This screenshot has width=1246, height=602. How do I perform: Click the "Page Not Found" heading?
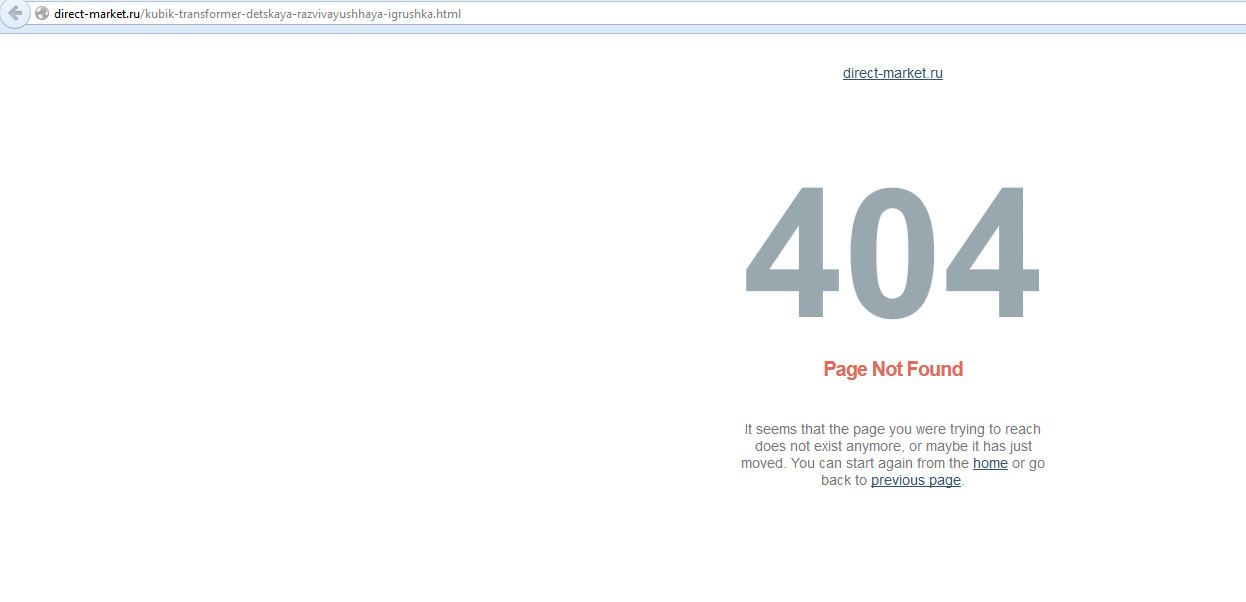tap(893, 369)
